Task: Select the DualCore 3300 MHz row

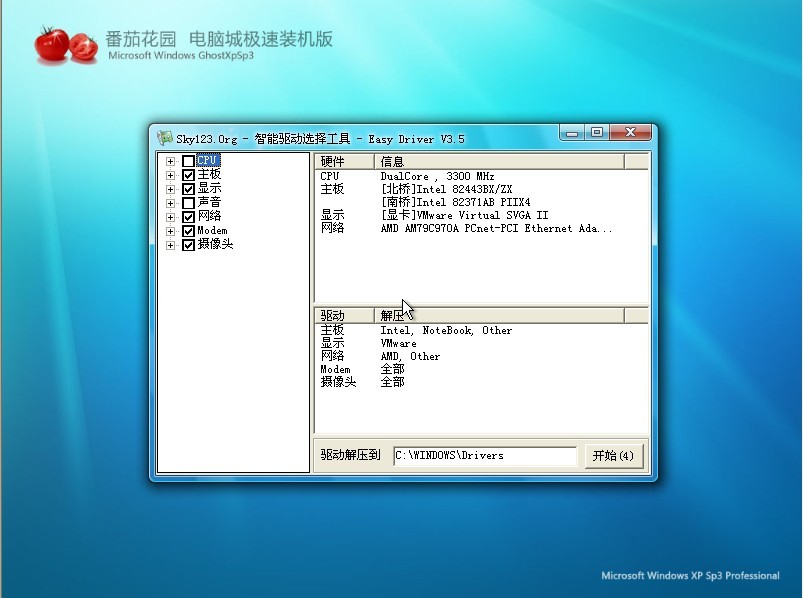Action: point(481,176)
